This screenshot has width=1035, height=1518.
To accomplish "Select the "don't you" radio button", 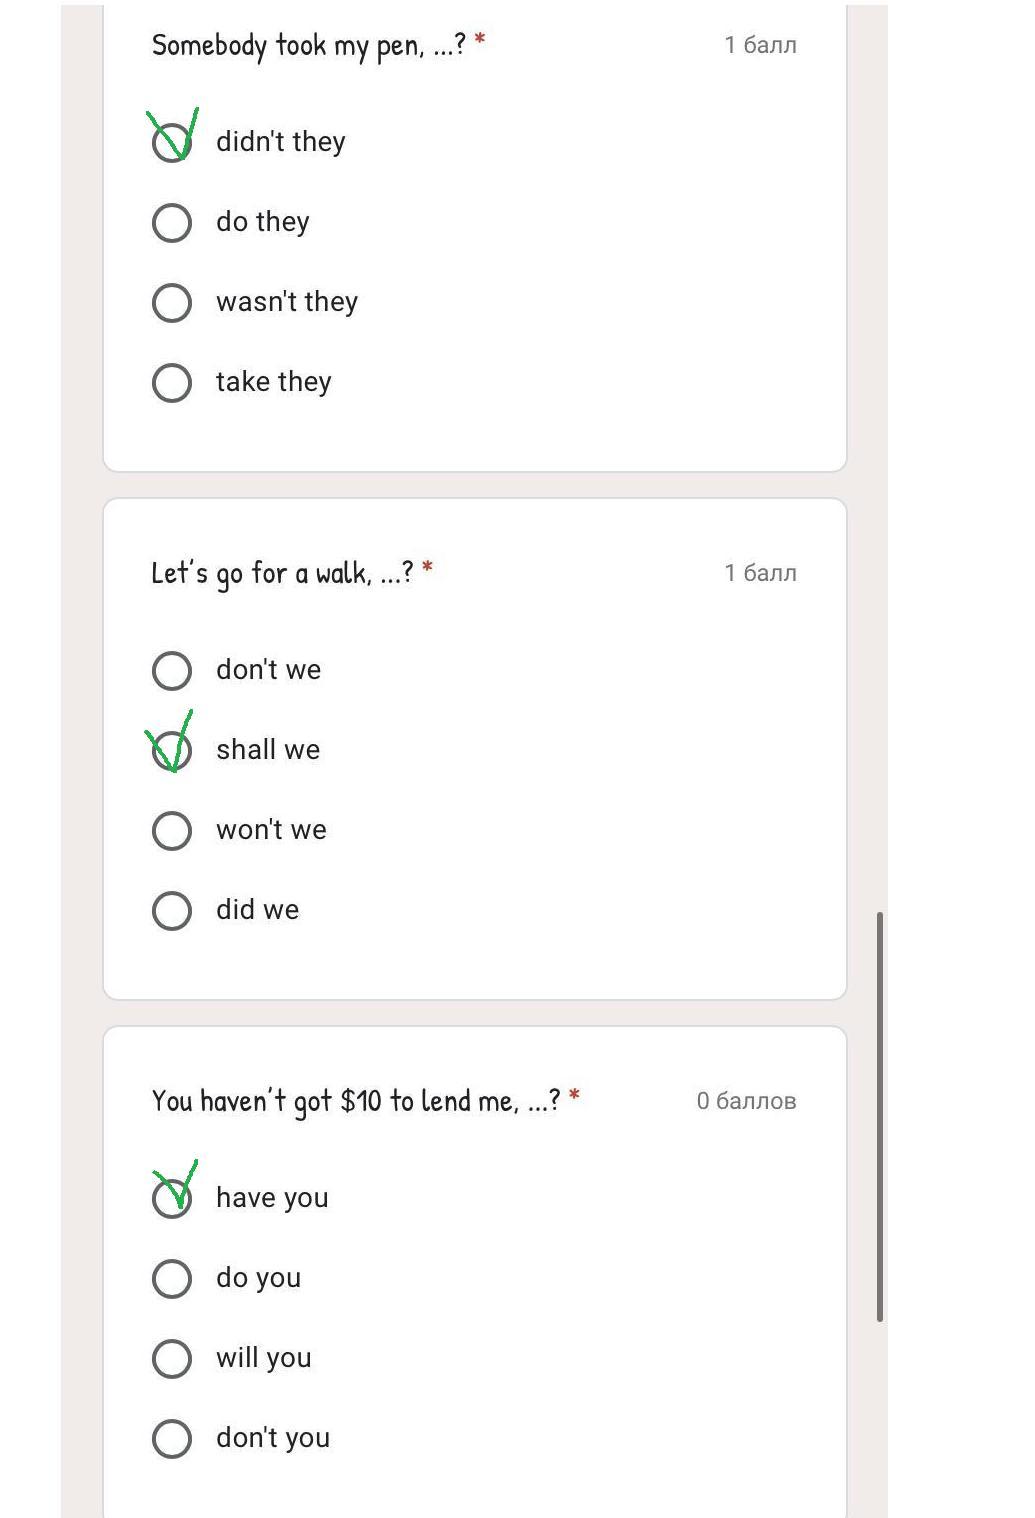I will coord(172,1438).
